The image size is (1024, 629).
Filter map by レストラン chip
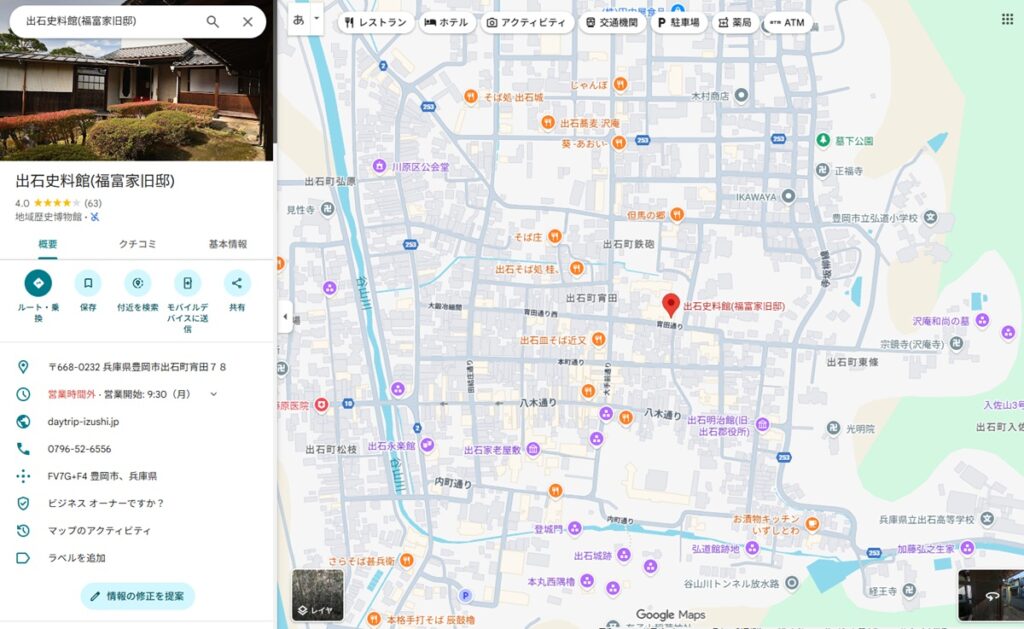click(374, 22)
